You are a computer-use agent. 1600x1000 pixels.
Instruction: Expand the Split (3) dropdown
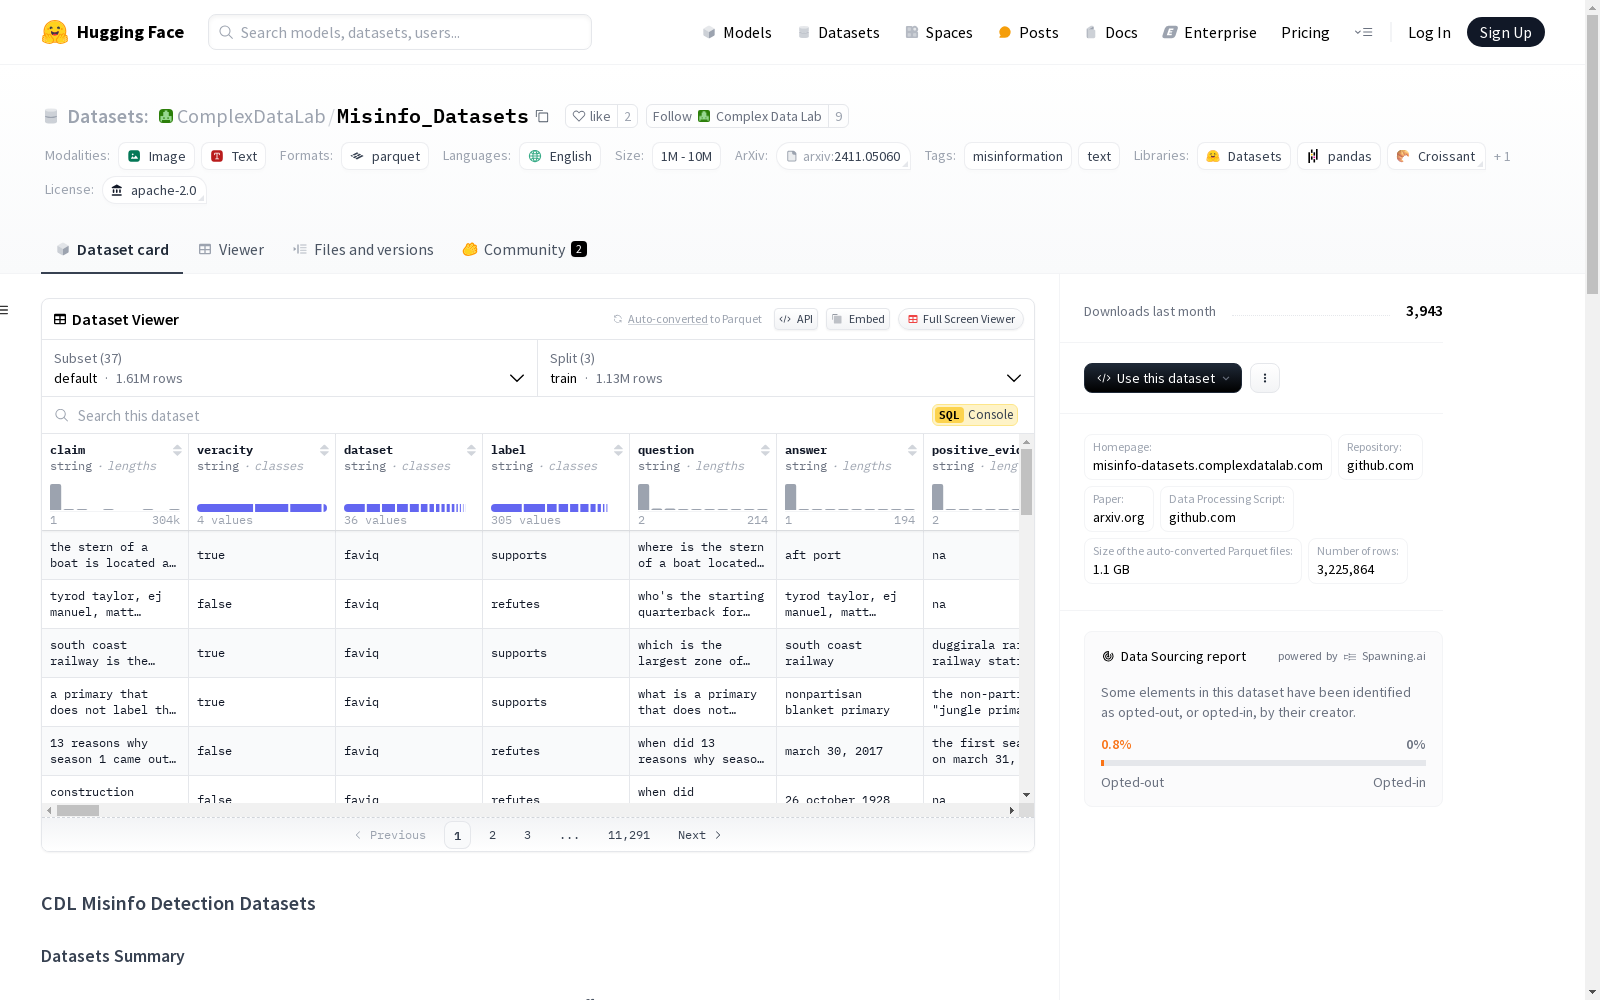click(x=786, y=368)
